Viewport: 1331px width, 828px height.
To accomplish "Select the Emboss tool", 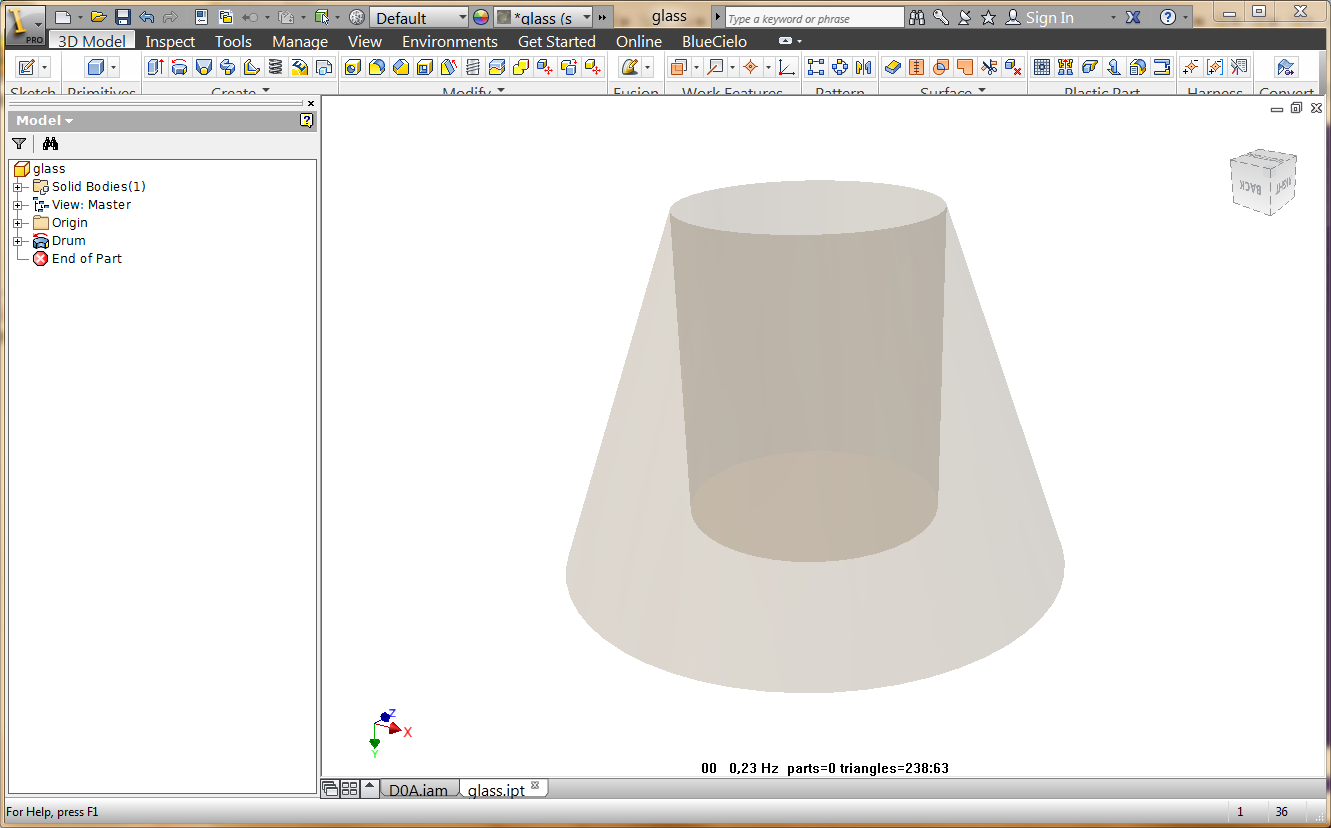I will pos(299,67).
